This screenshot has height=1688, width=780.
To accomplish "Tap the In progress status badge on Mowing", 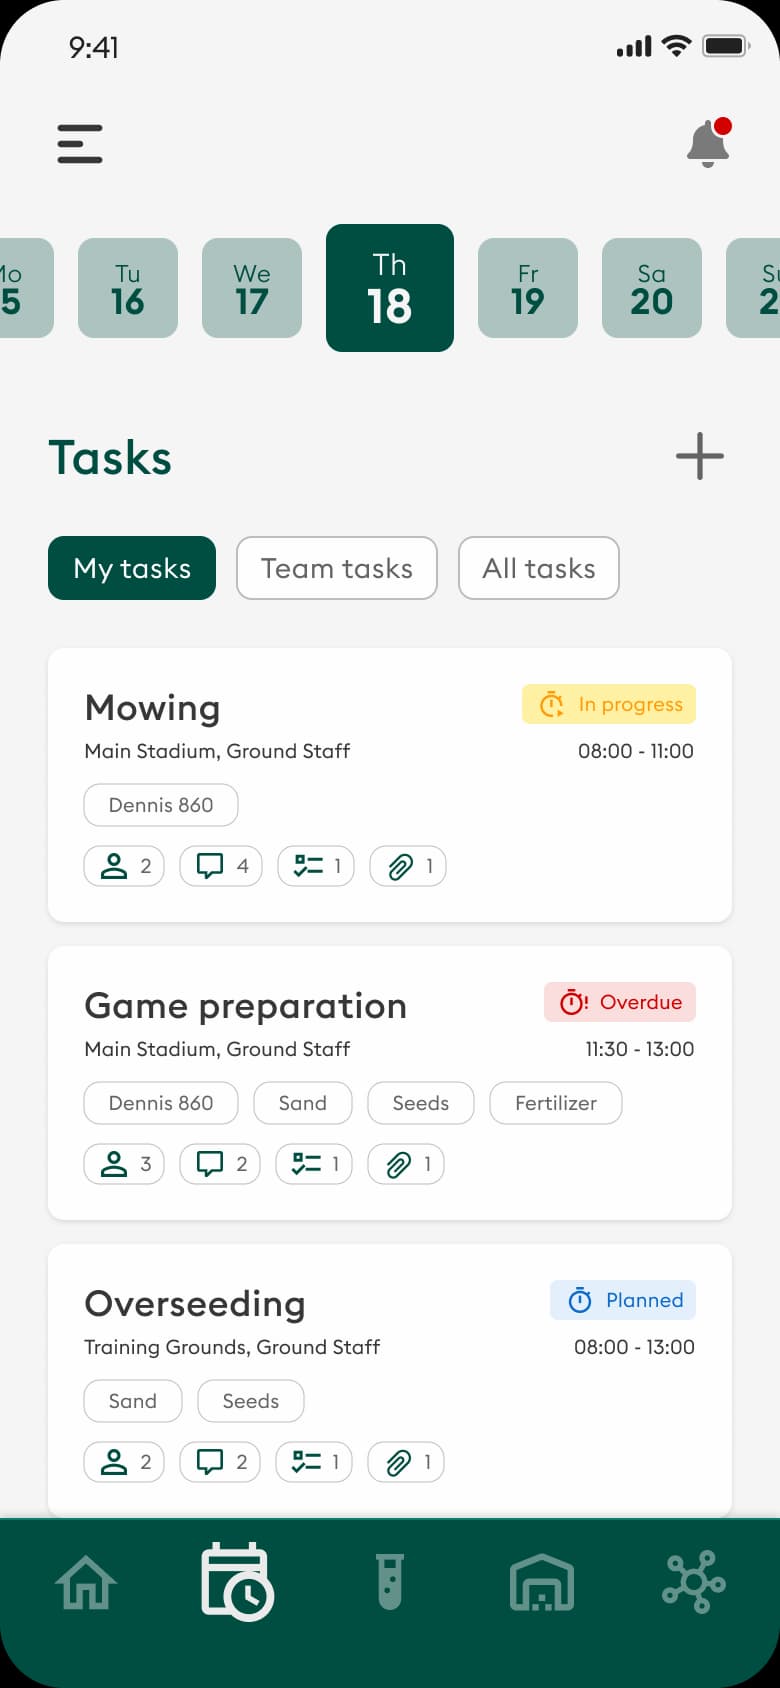I will coord(609,704).
